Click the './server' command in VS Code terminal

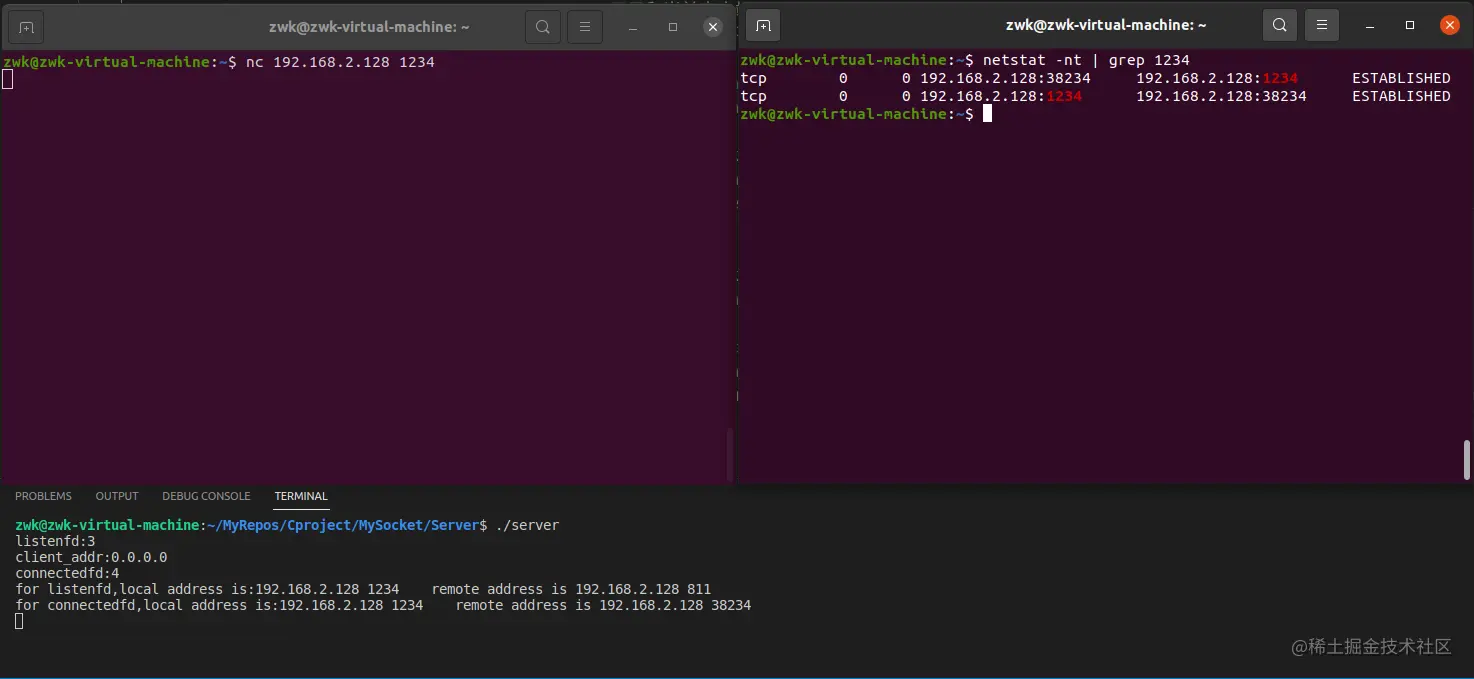tap(527, 525)
